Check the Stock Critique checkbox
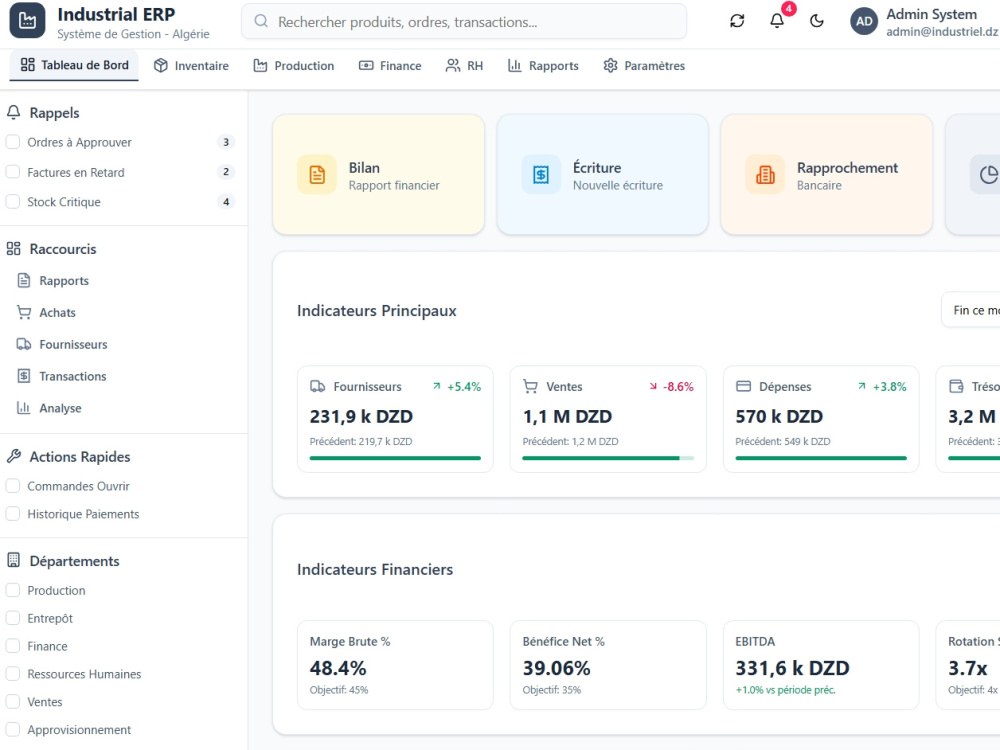The height and width of the screenshot is (750, 1000). [13, 201]
